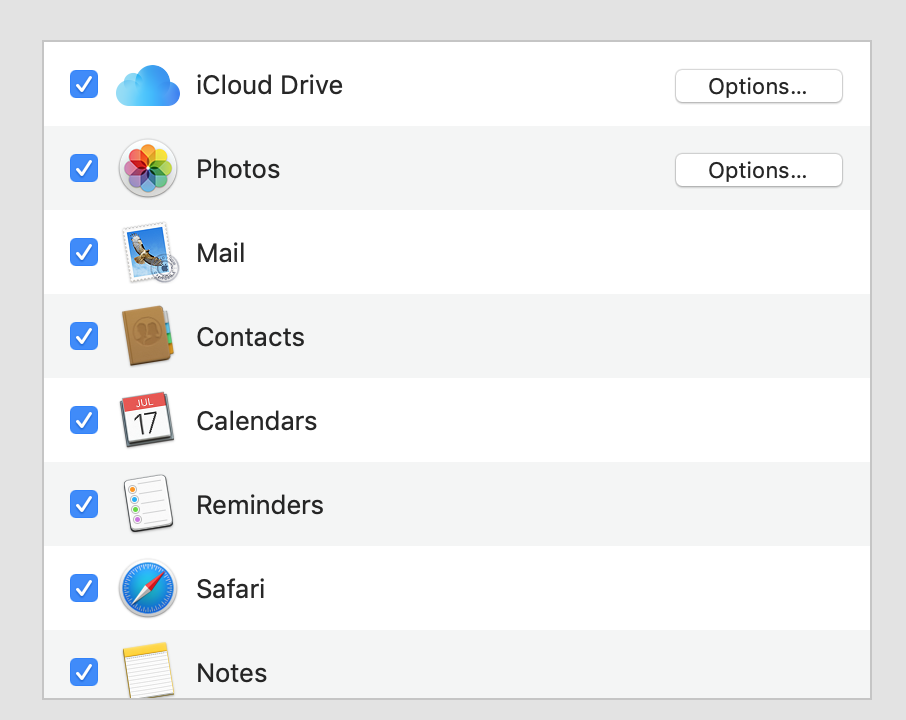Screen dimensions: 906x720
Task: Disable the Reminders checkbox
Action: coord(84,504)
